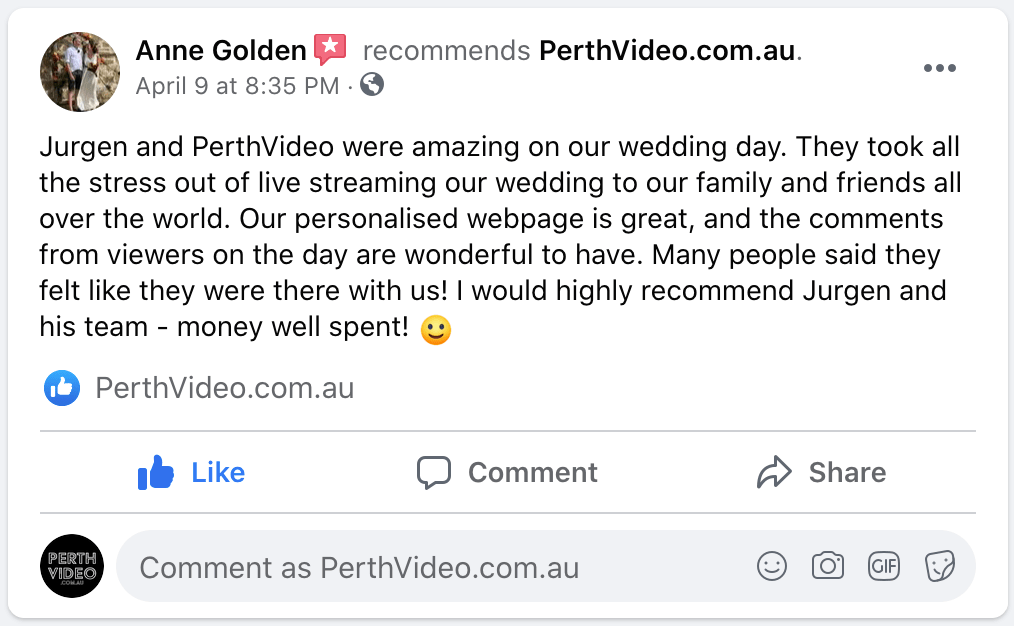
Task: Click the PerthVideo black logo avatar
Action: pos(72,566)
